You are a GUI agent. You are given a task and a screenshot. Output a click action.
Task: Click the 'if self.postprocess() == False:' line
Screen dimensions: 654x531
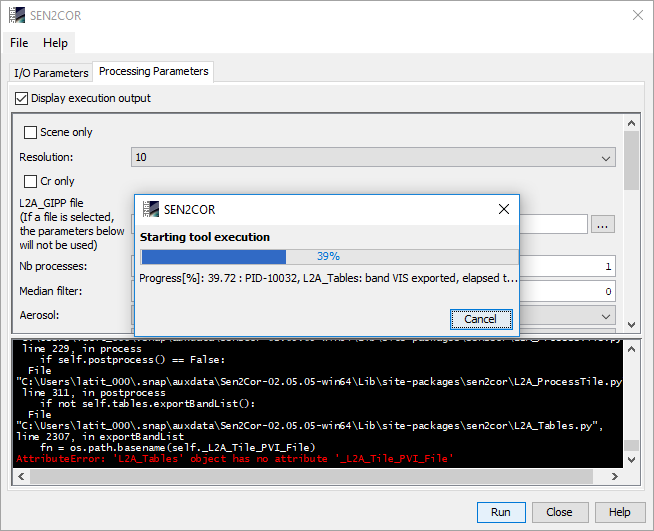point(132,360)
